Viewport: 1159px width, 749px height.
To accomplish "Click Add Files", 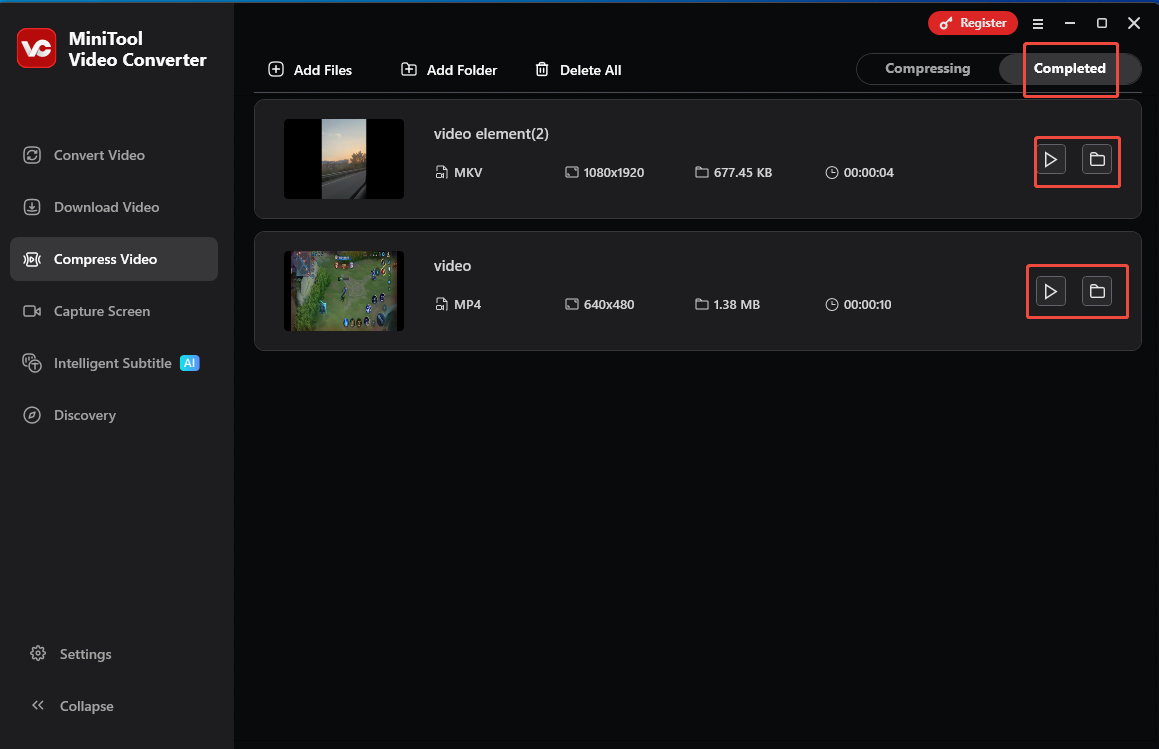I will point(310,70).
